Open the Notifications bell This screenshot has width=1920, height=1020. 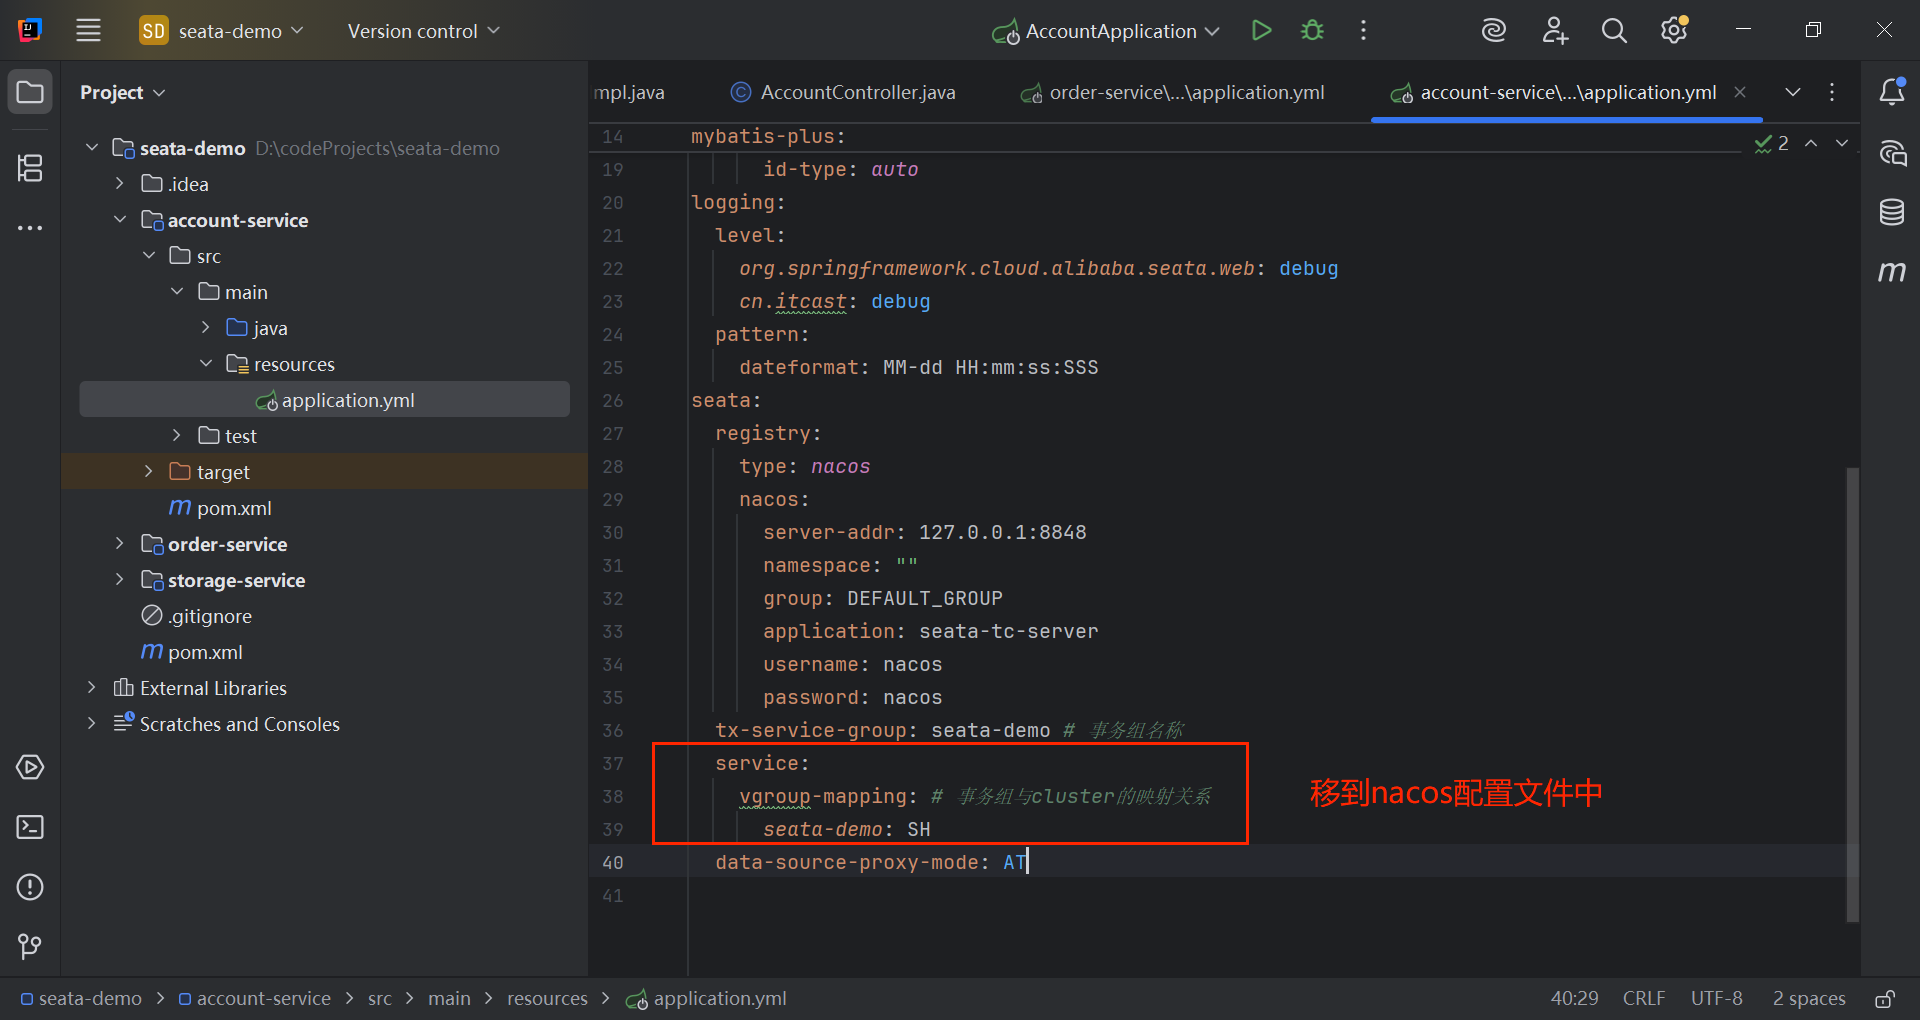click(1892, 92)
